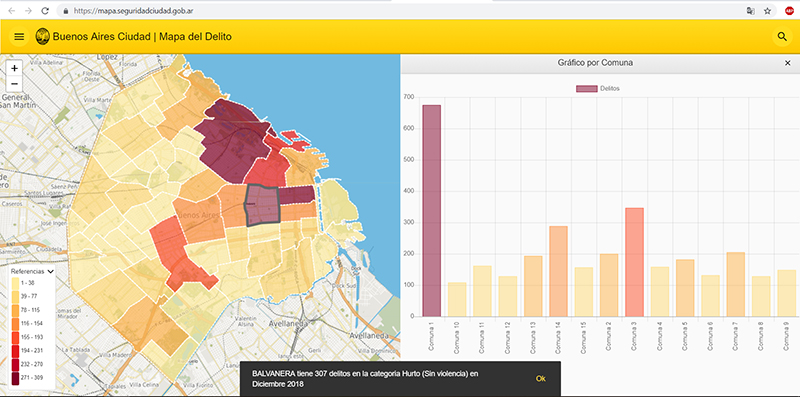Toggle the Delitos legend series

598,89
